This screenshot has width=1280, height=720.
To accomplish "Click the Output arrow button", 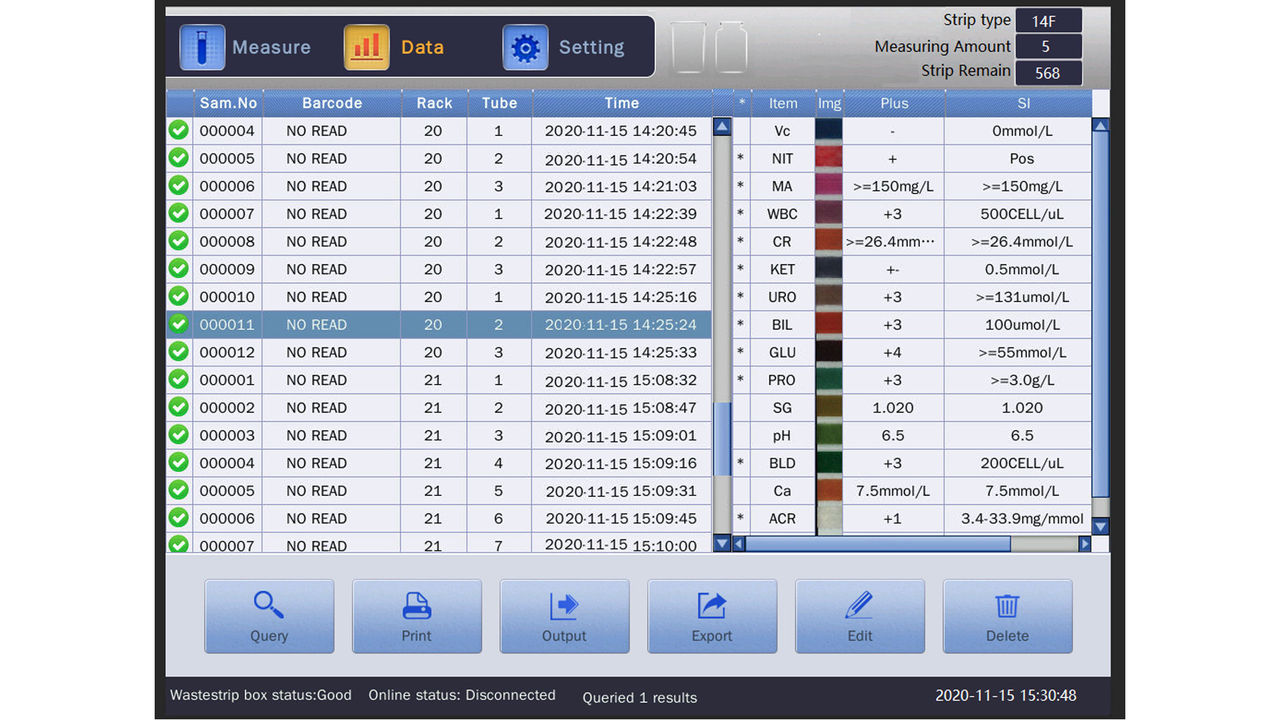I will pyautogui.click(x=564, y=616).
